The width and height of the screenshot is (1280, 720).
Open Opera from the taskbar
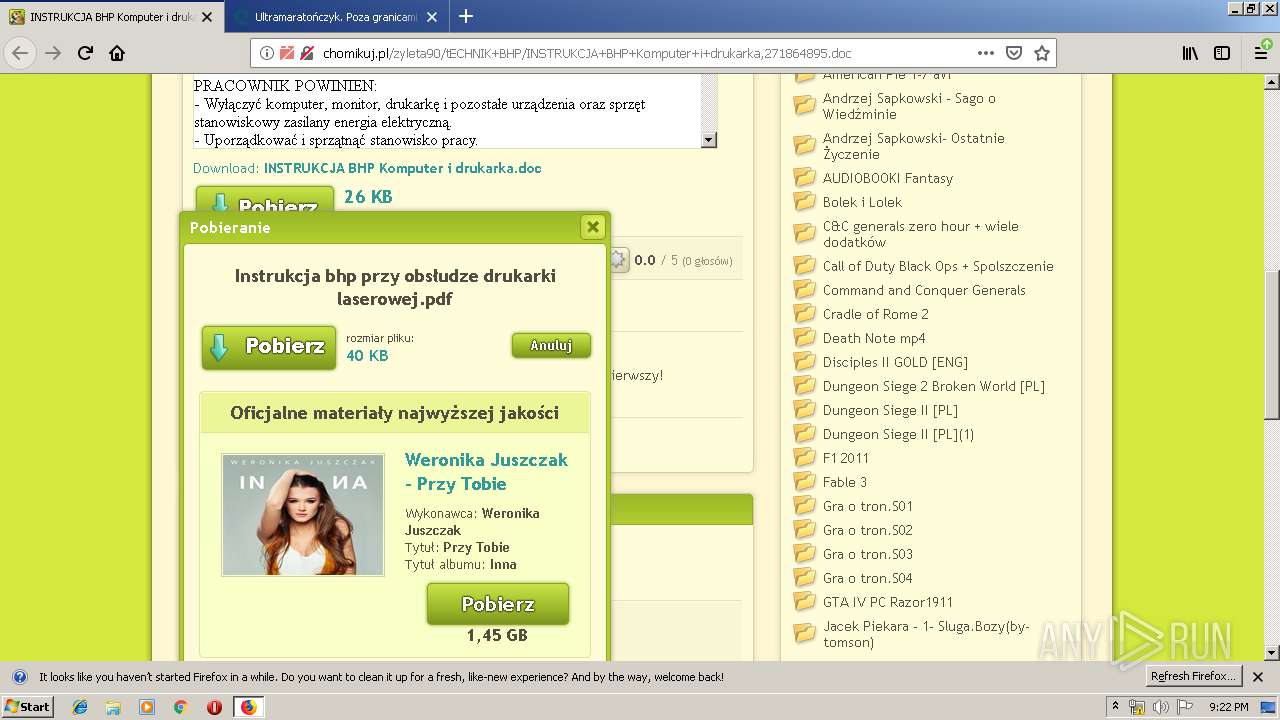coord(214,707)
